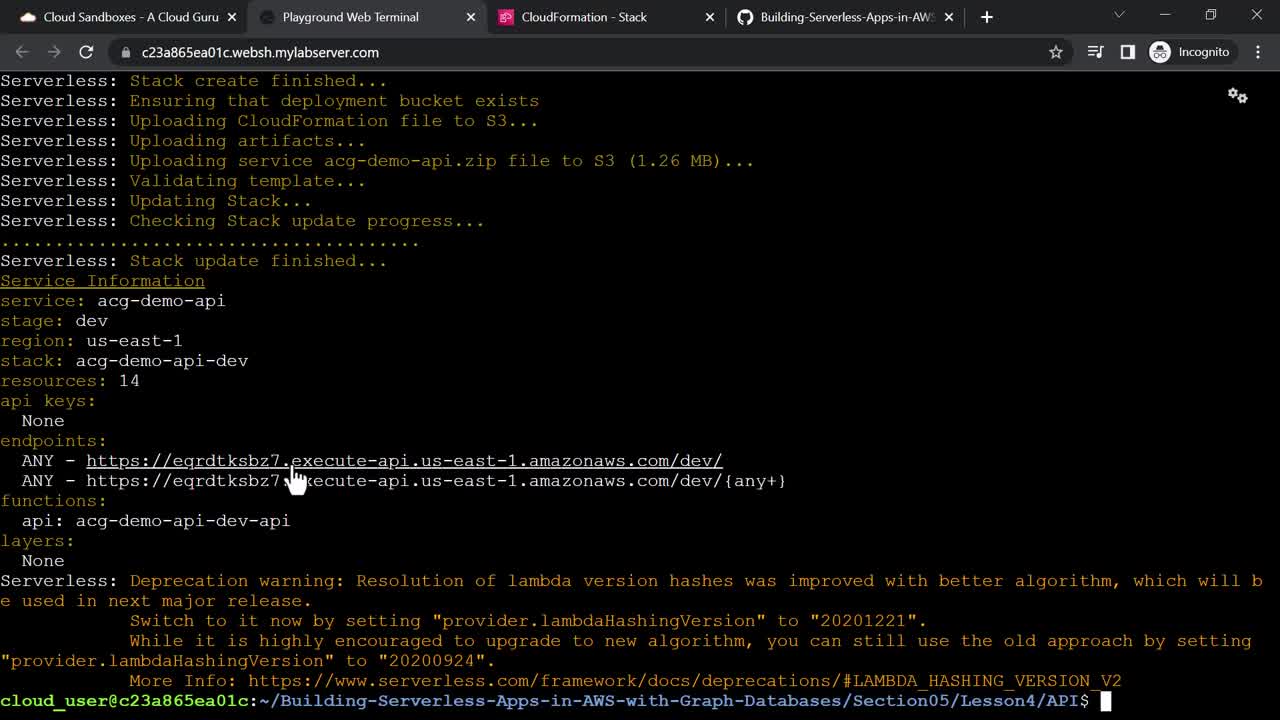Click 'Uploading CloudFormation file to S3...' line
Image resolution: width=1280 pixels, height=720 pixels.
click(x=269, y=121)
